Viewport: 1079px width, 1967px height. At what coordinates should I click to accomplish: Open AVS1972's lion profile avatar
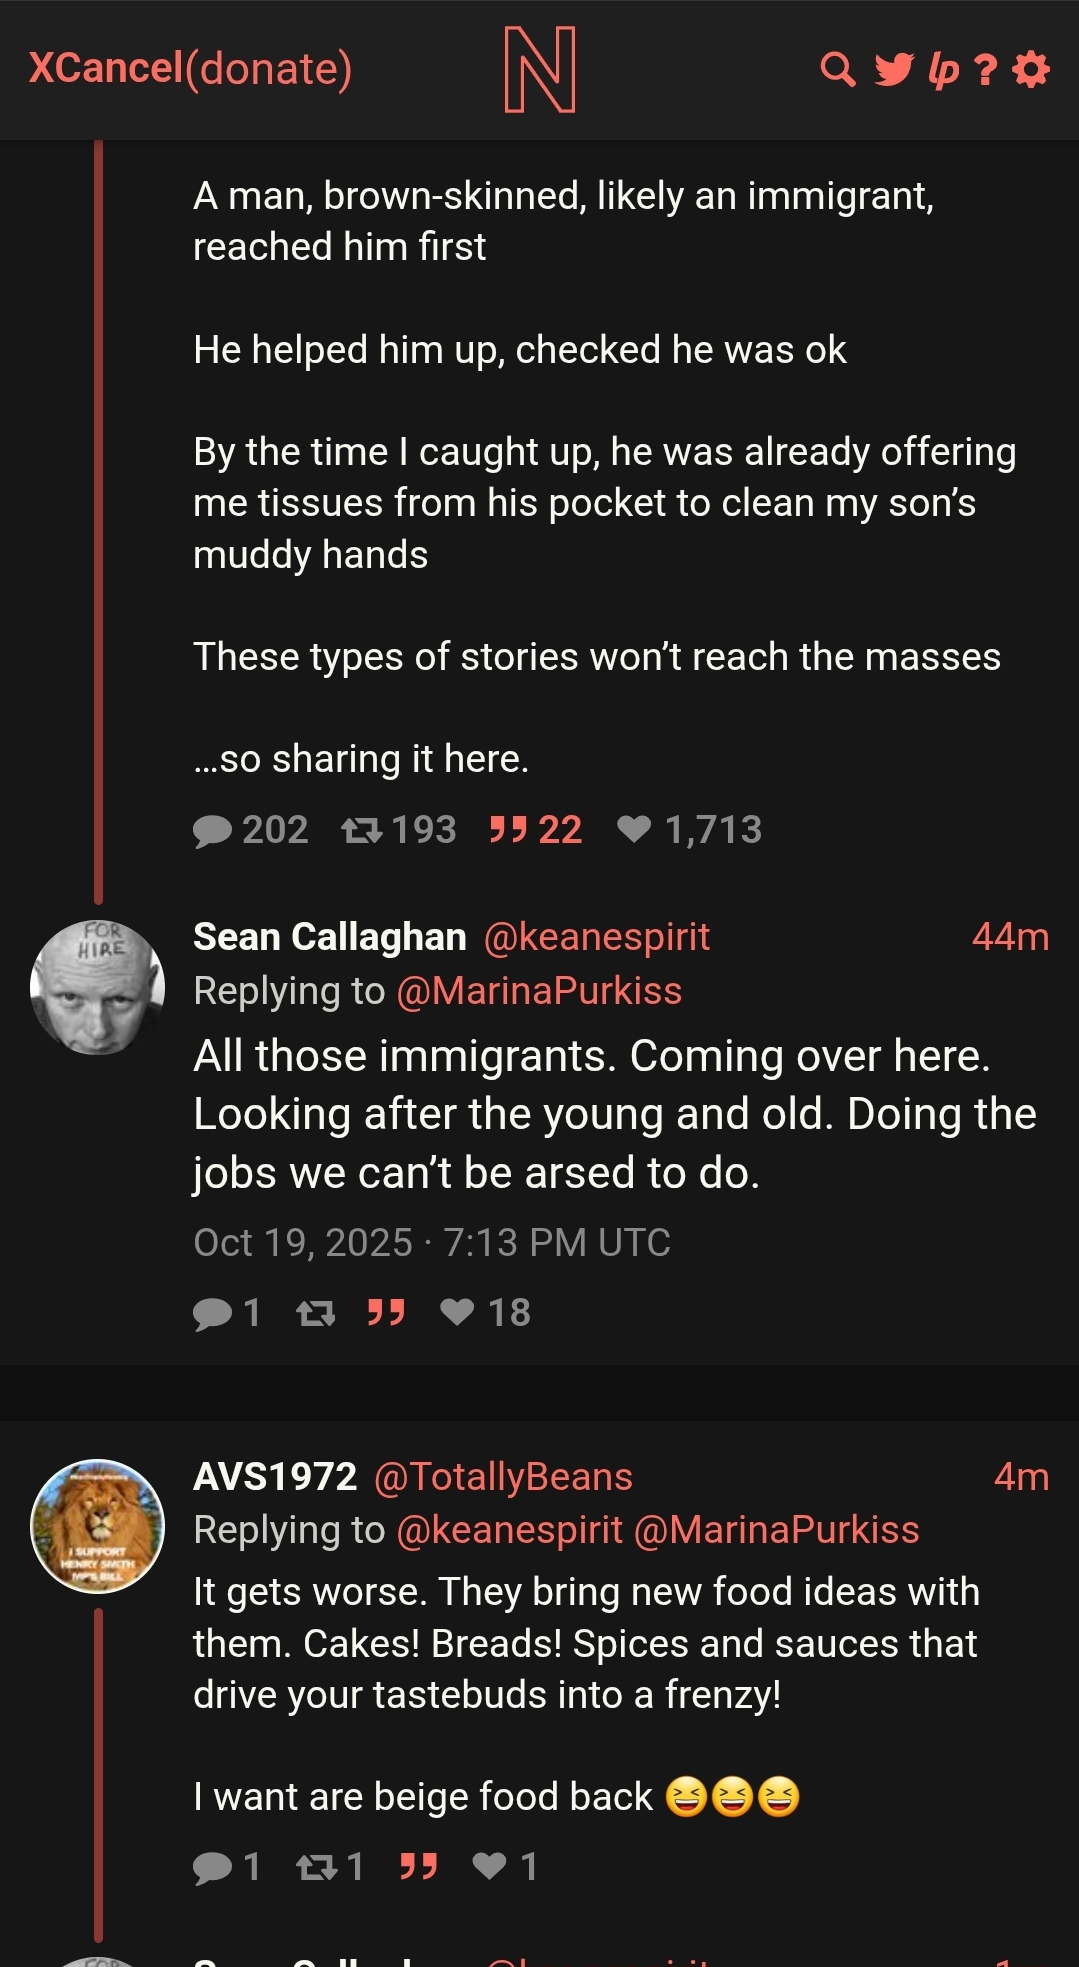[98, 1526]
